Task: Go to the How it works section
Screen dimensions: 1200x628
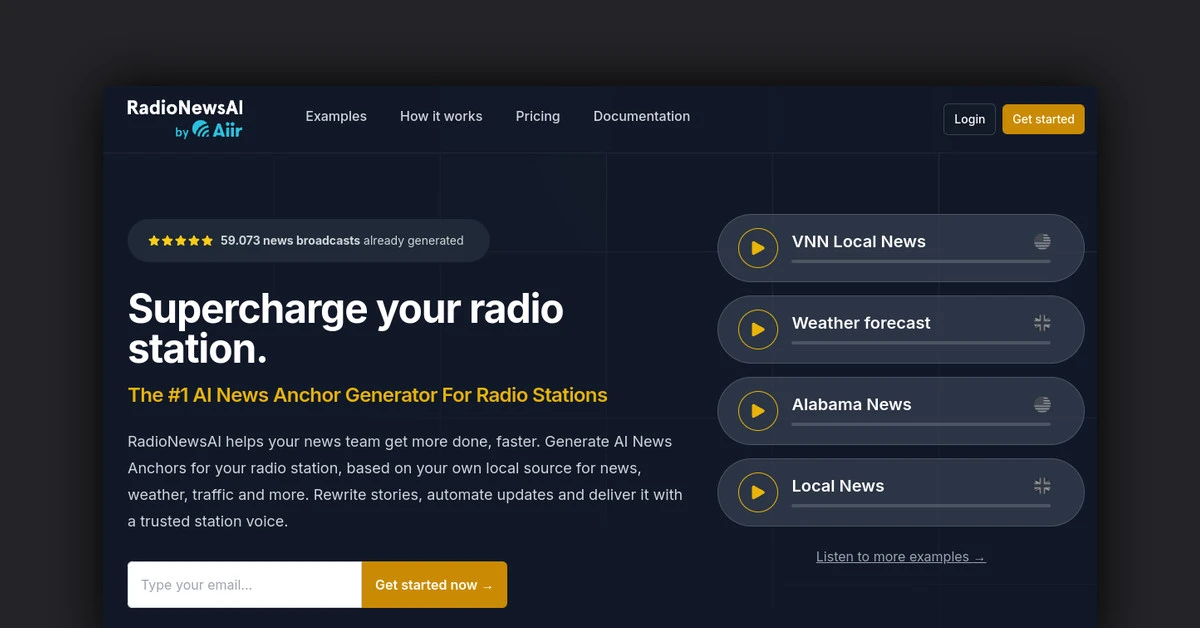Action: (x=441, y=116)
